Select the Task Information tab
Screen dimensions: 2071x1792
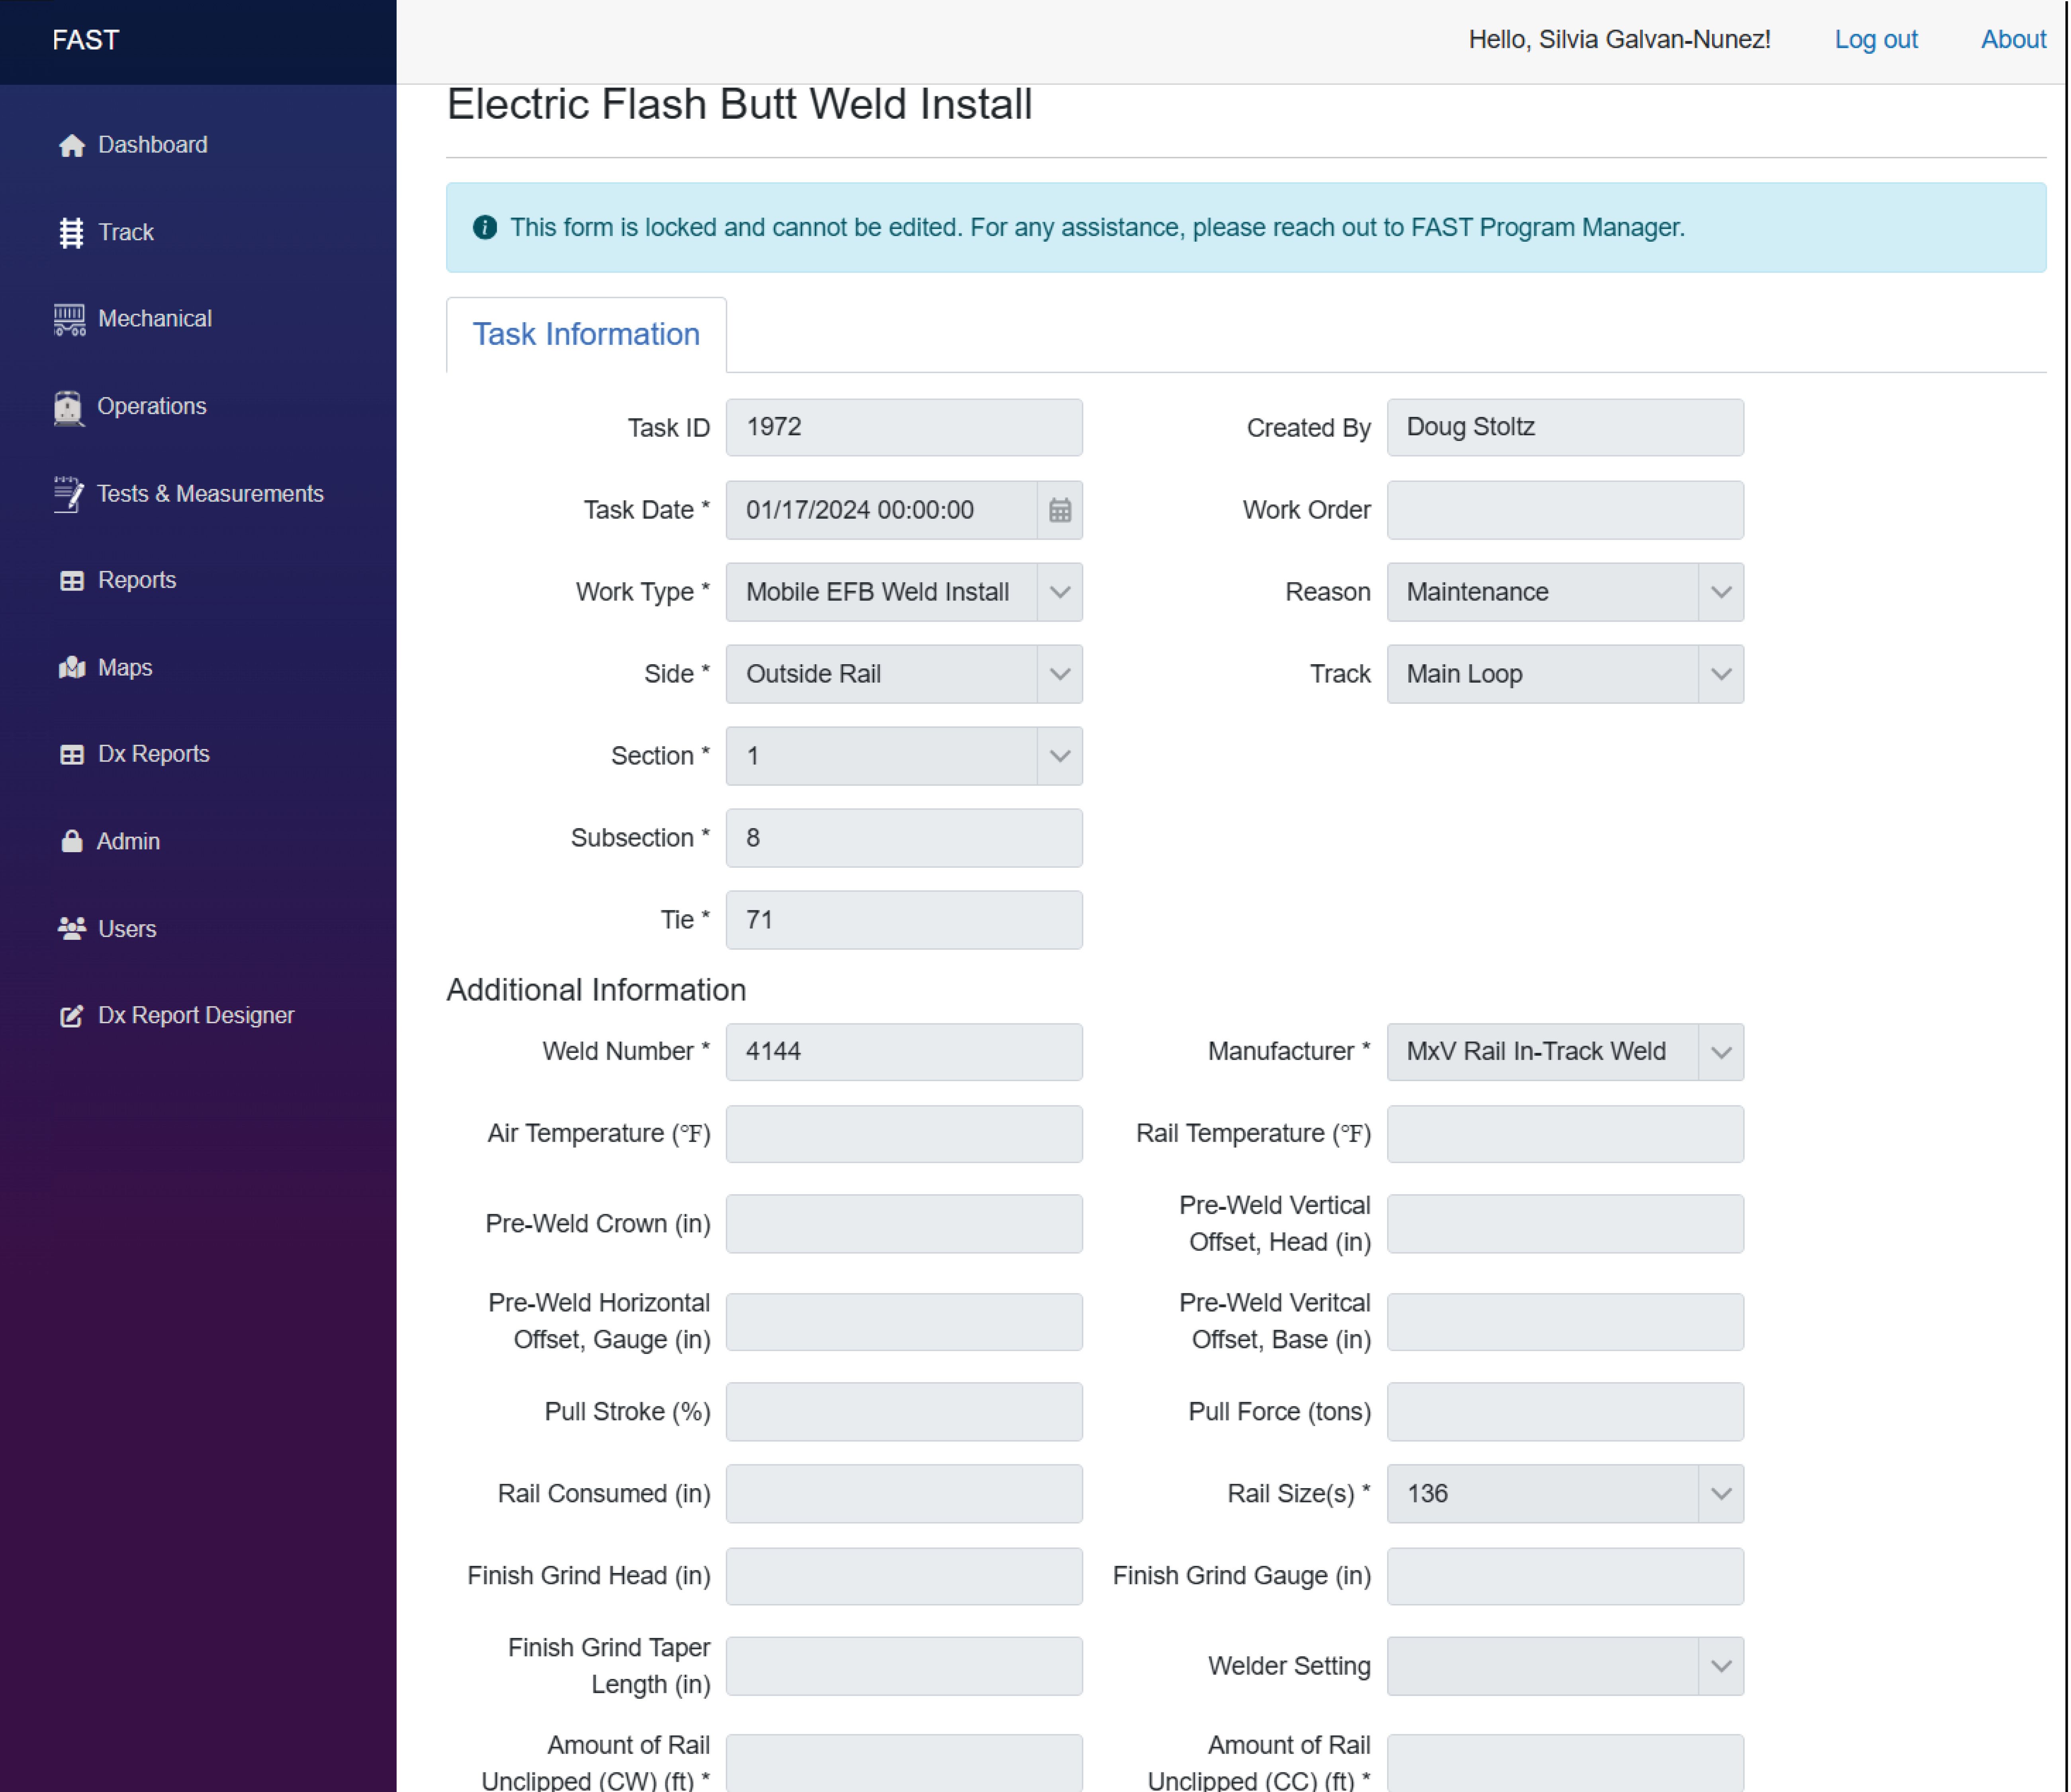click(x=586, y=335)
